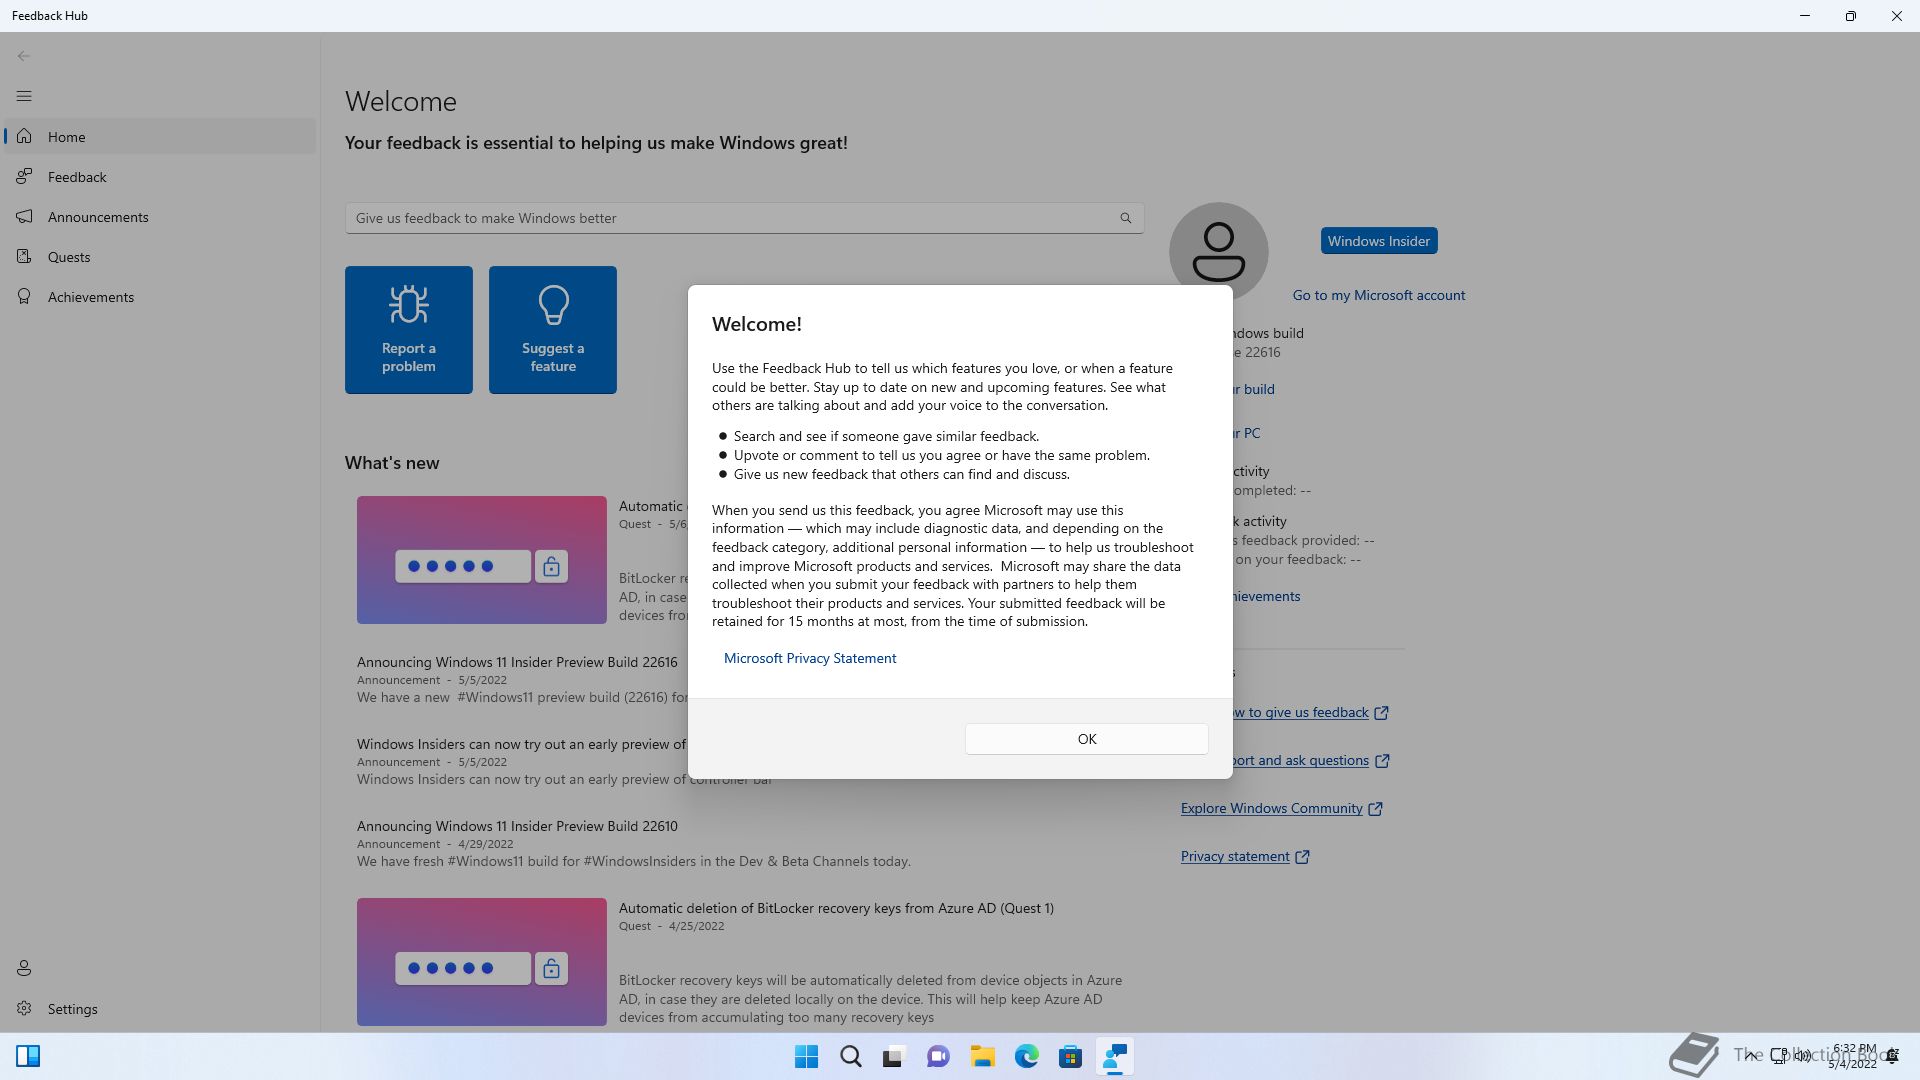Open the how to give us feedback link

tap(1300, 712)
